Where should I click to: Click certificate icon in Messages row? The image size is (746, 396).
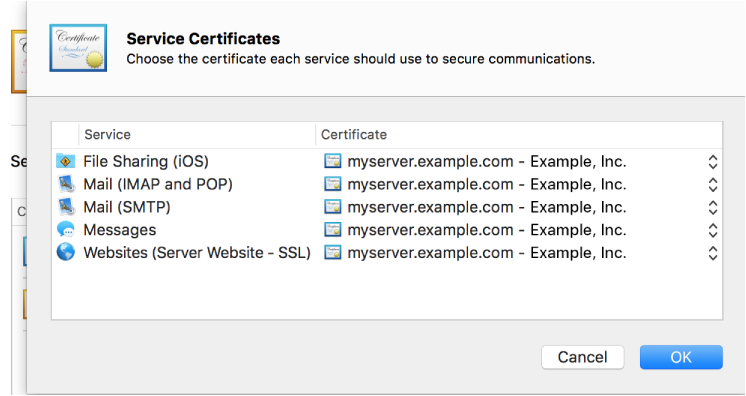pos(333,230)
